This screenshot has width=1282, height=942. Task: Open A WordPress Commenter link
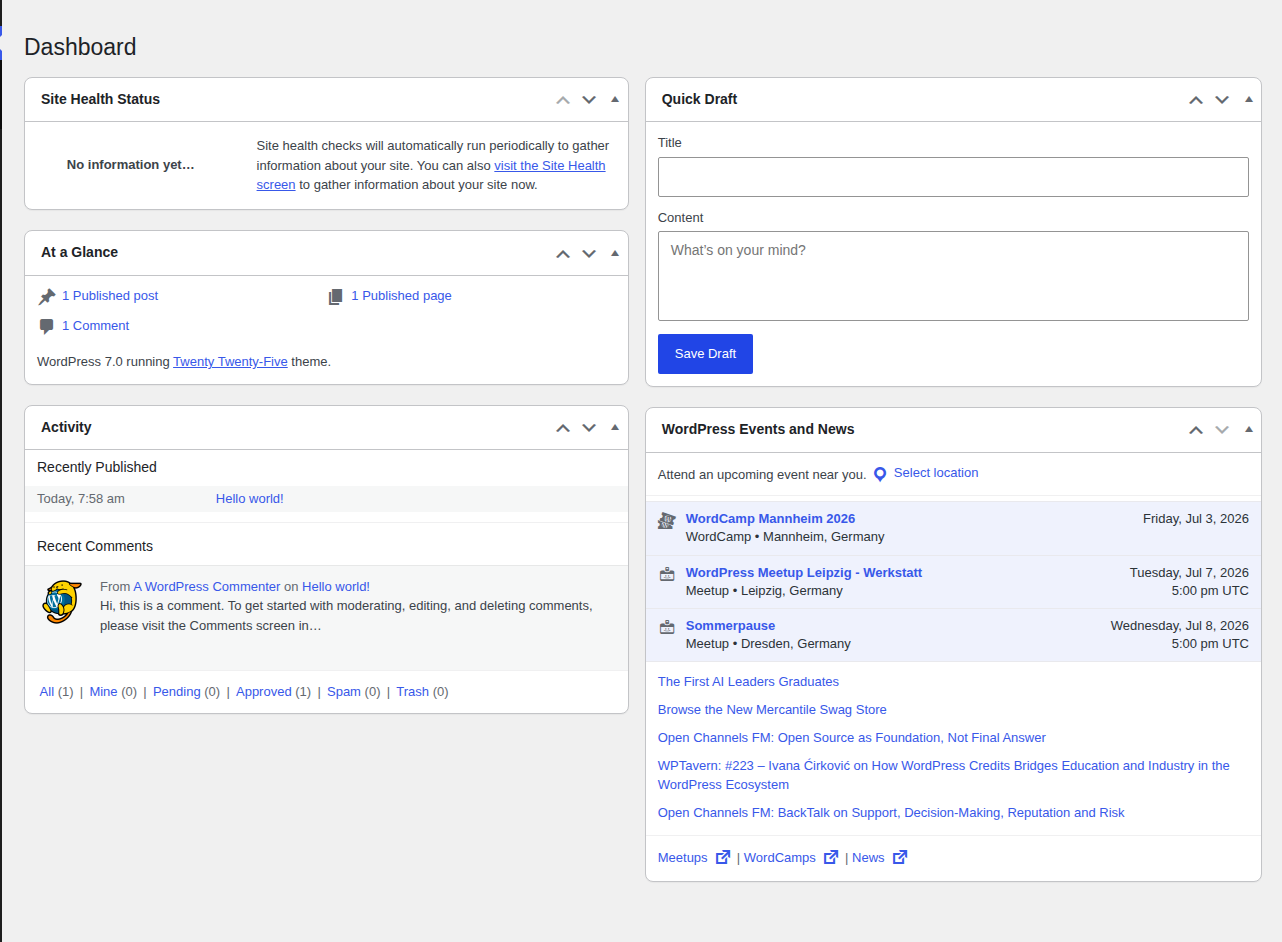pos(207,587)
